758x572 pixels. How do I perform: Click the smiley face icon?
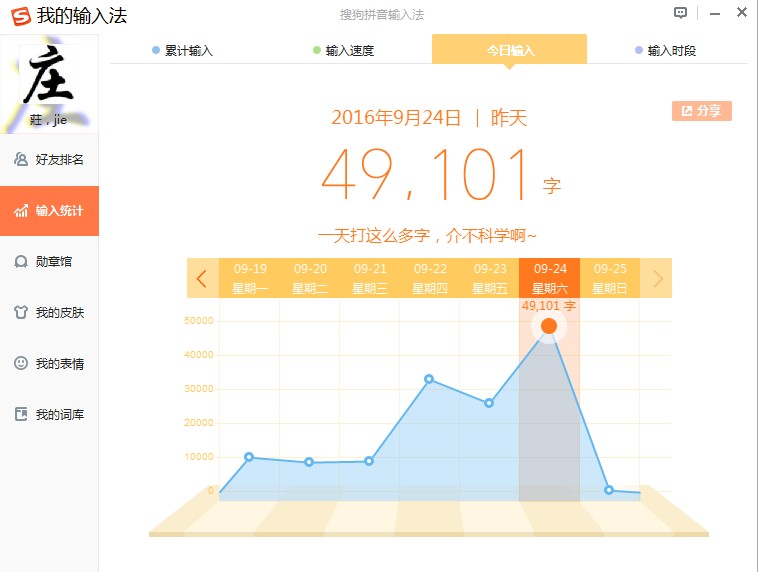pyautogui.click(x=21, y=363)
